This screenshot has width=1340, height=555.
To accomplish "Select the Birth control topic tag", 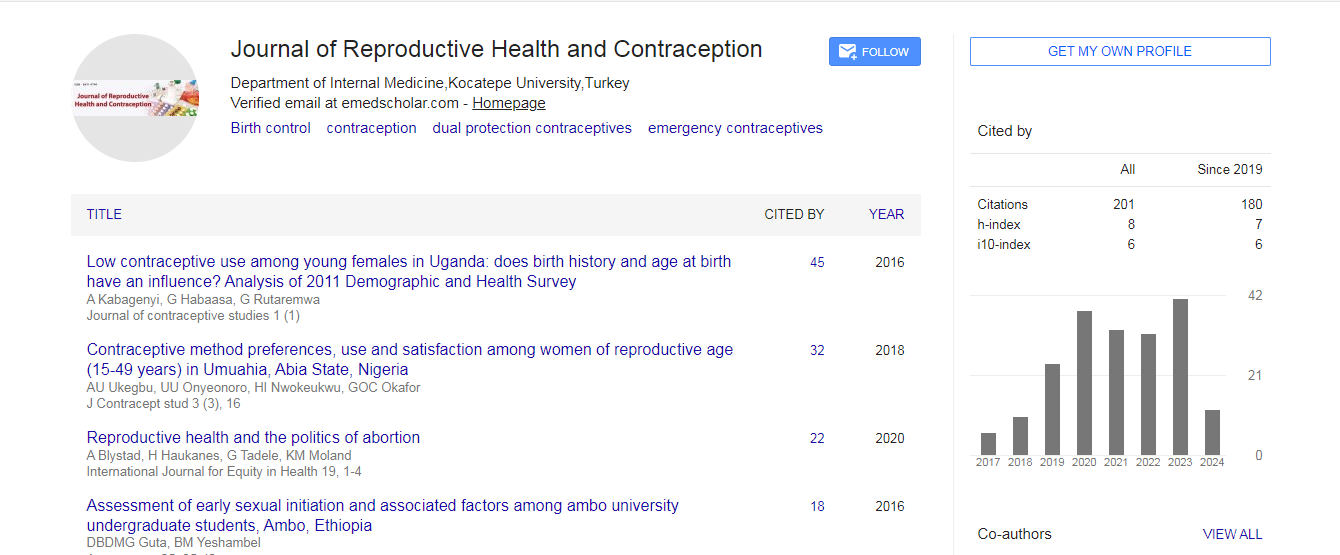I will (270, 128).
